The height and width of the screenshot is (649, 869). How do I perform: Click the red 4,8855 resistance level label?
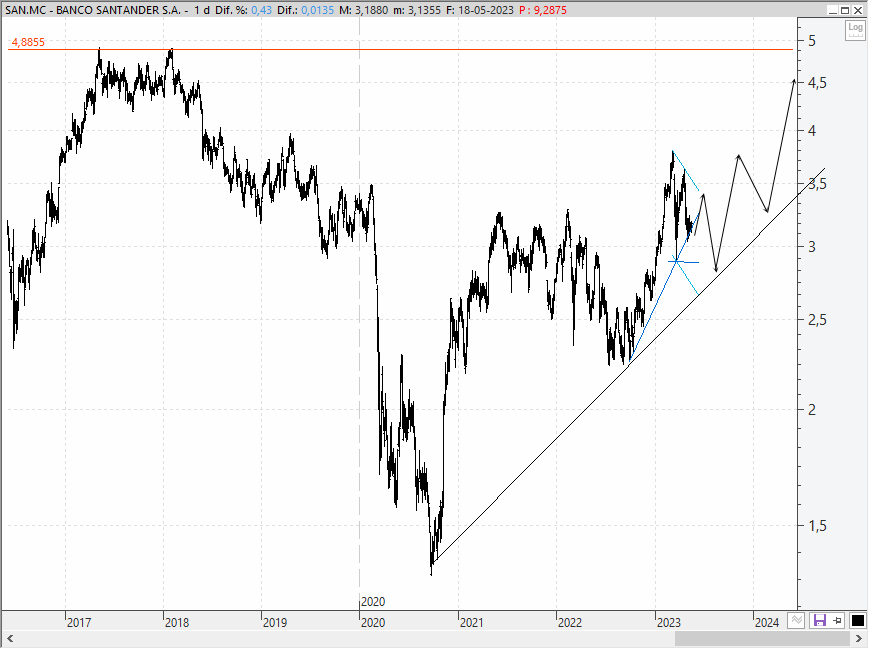point(28,42)
